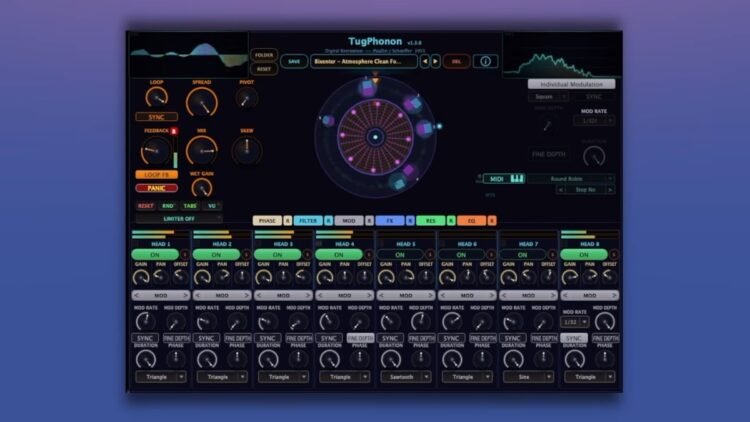The image size is (750, 422).
Task: Click the spectrum display at top right
Action: click(562, 55)
